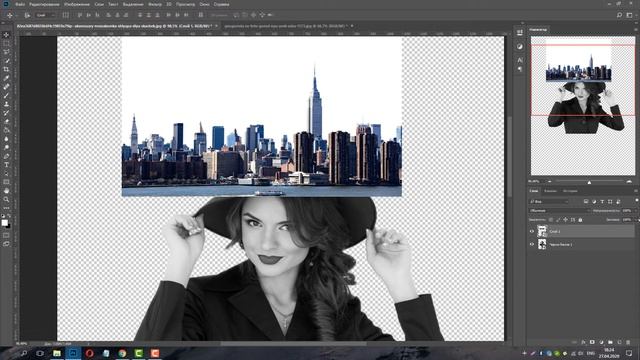Open the Фильтр menu
Viewport: 640px width, 360px height.
coord(155,4)
